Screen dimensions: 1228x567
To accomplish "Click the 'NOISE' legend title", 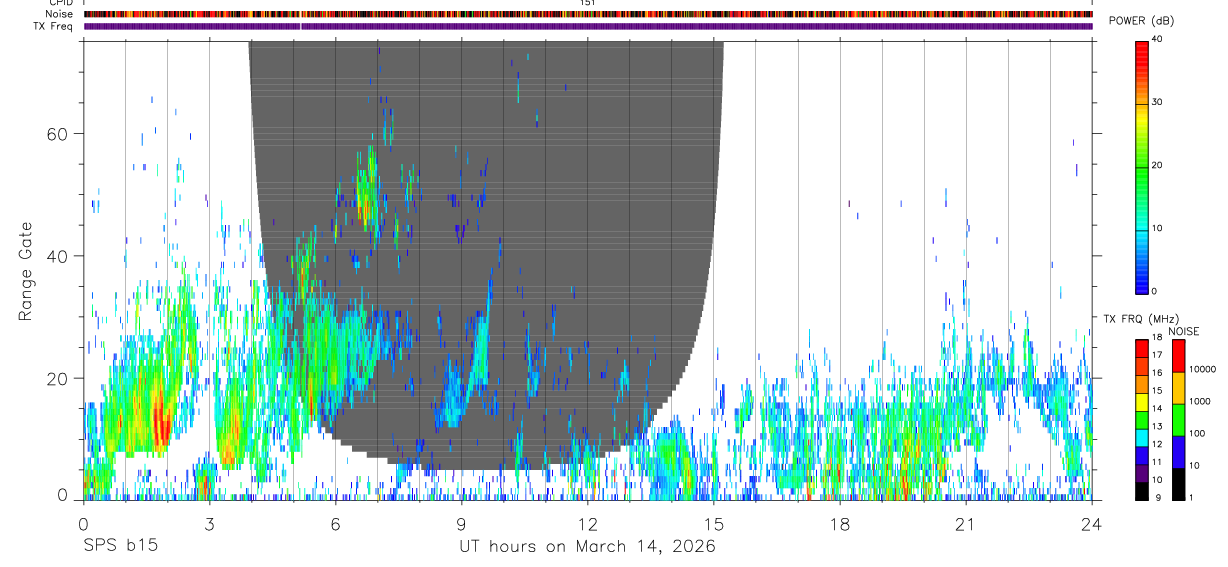I will 1183,331.
